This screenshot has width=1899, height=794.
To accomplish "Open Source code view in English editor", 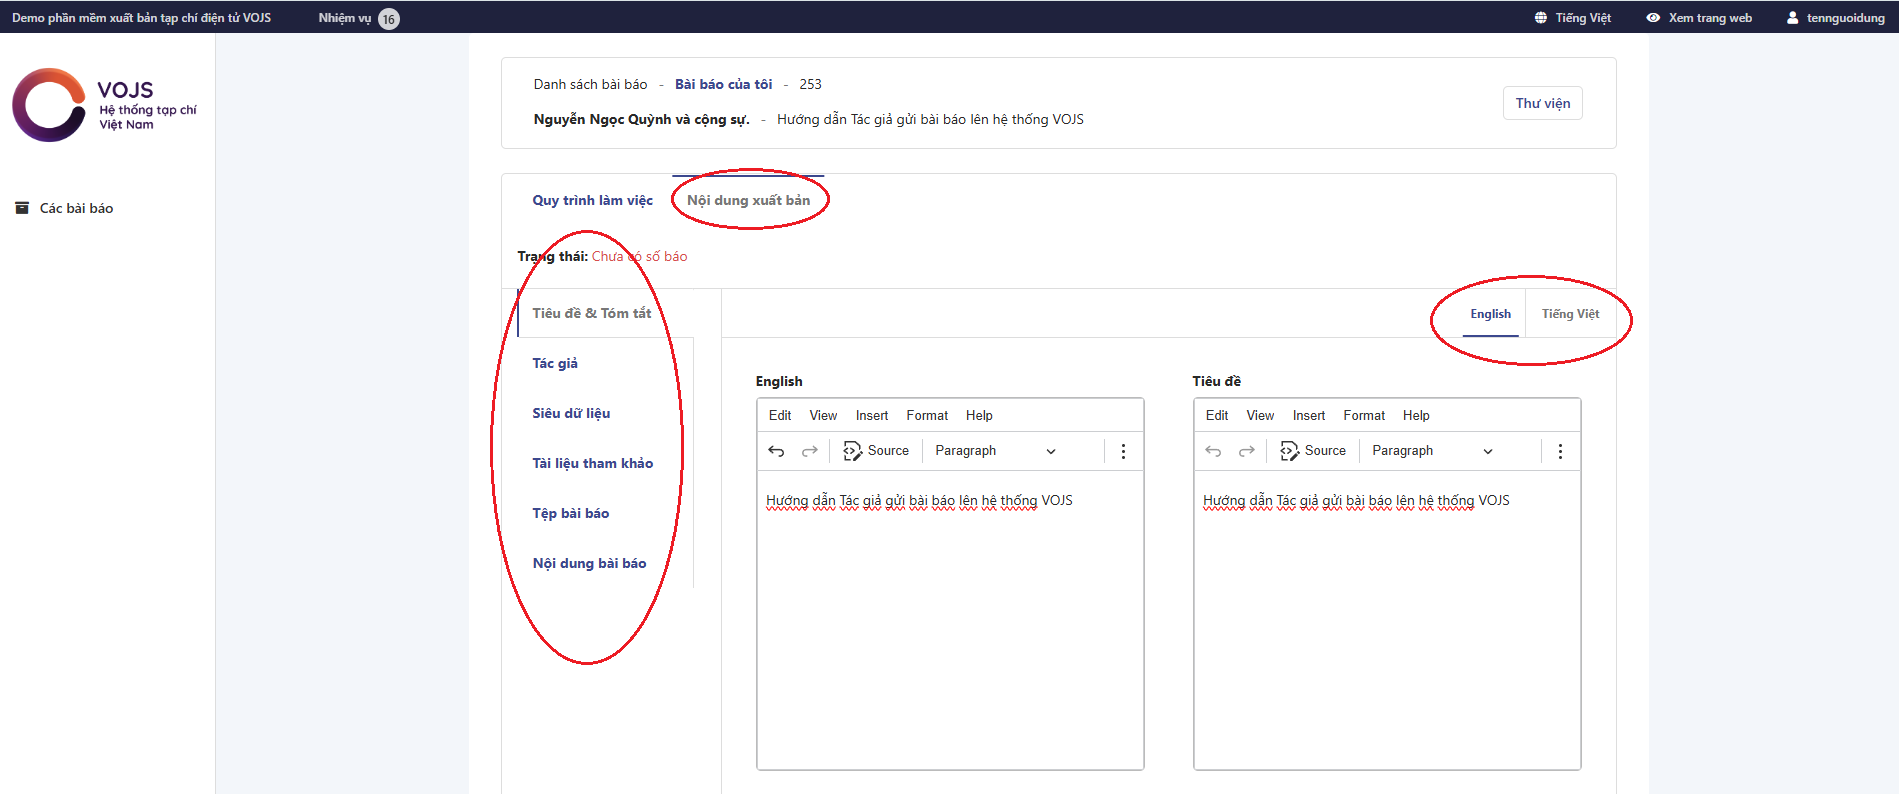I will coord(876,451).
